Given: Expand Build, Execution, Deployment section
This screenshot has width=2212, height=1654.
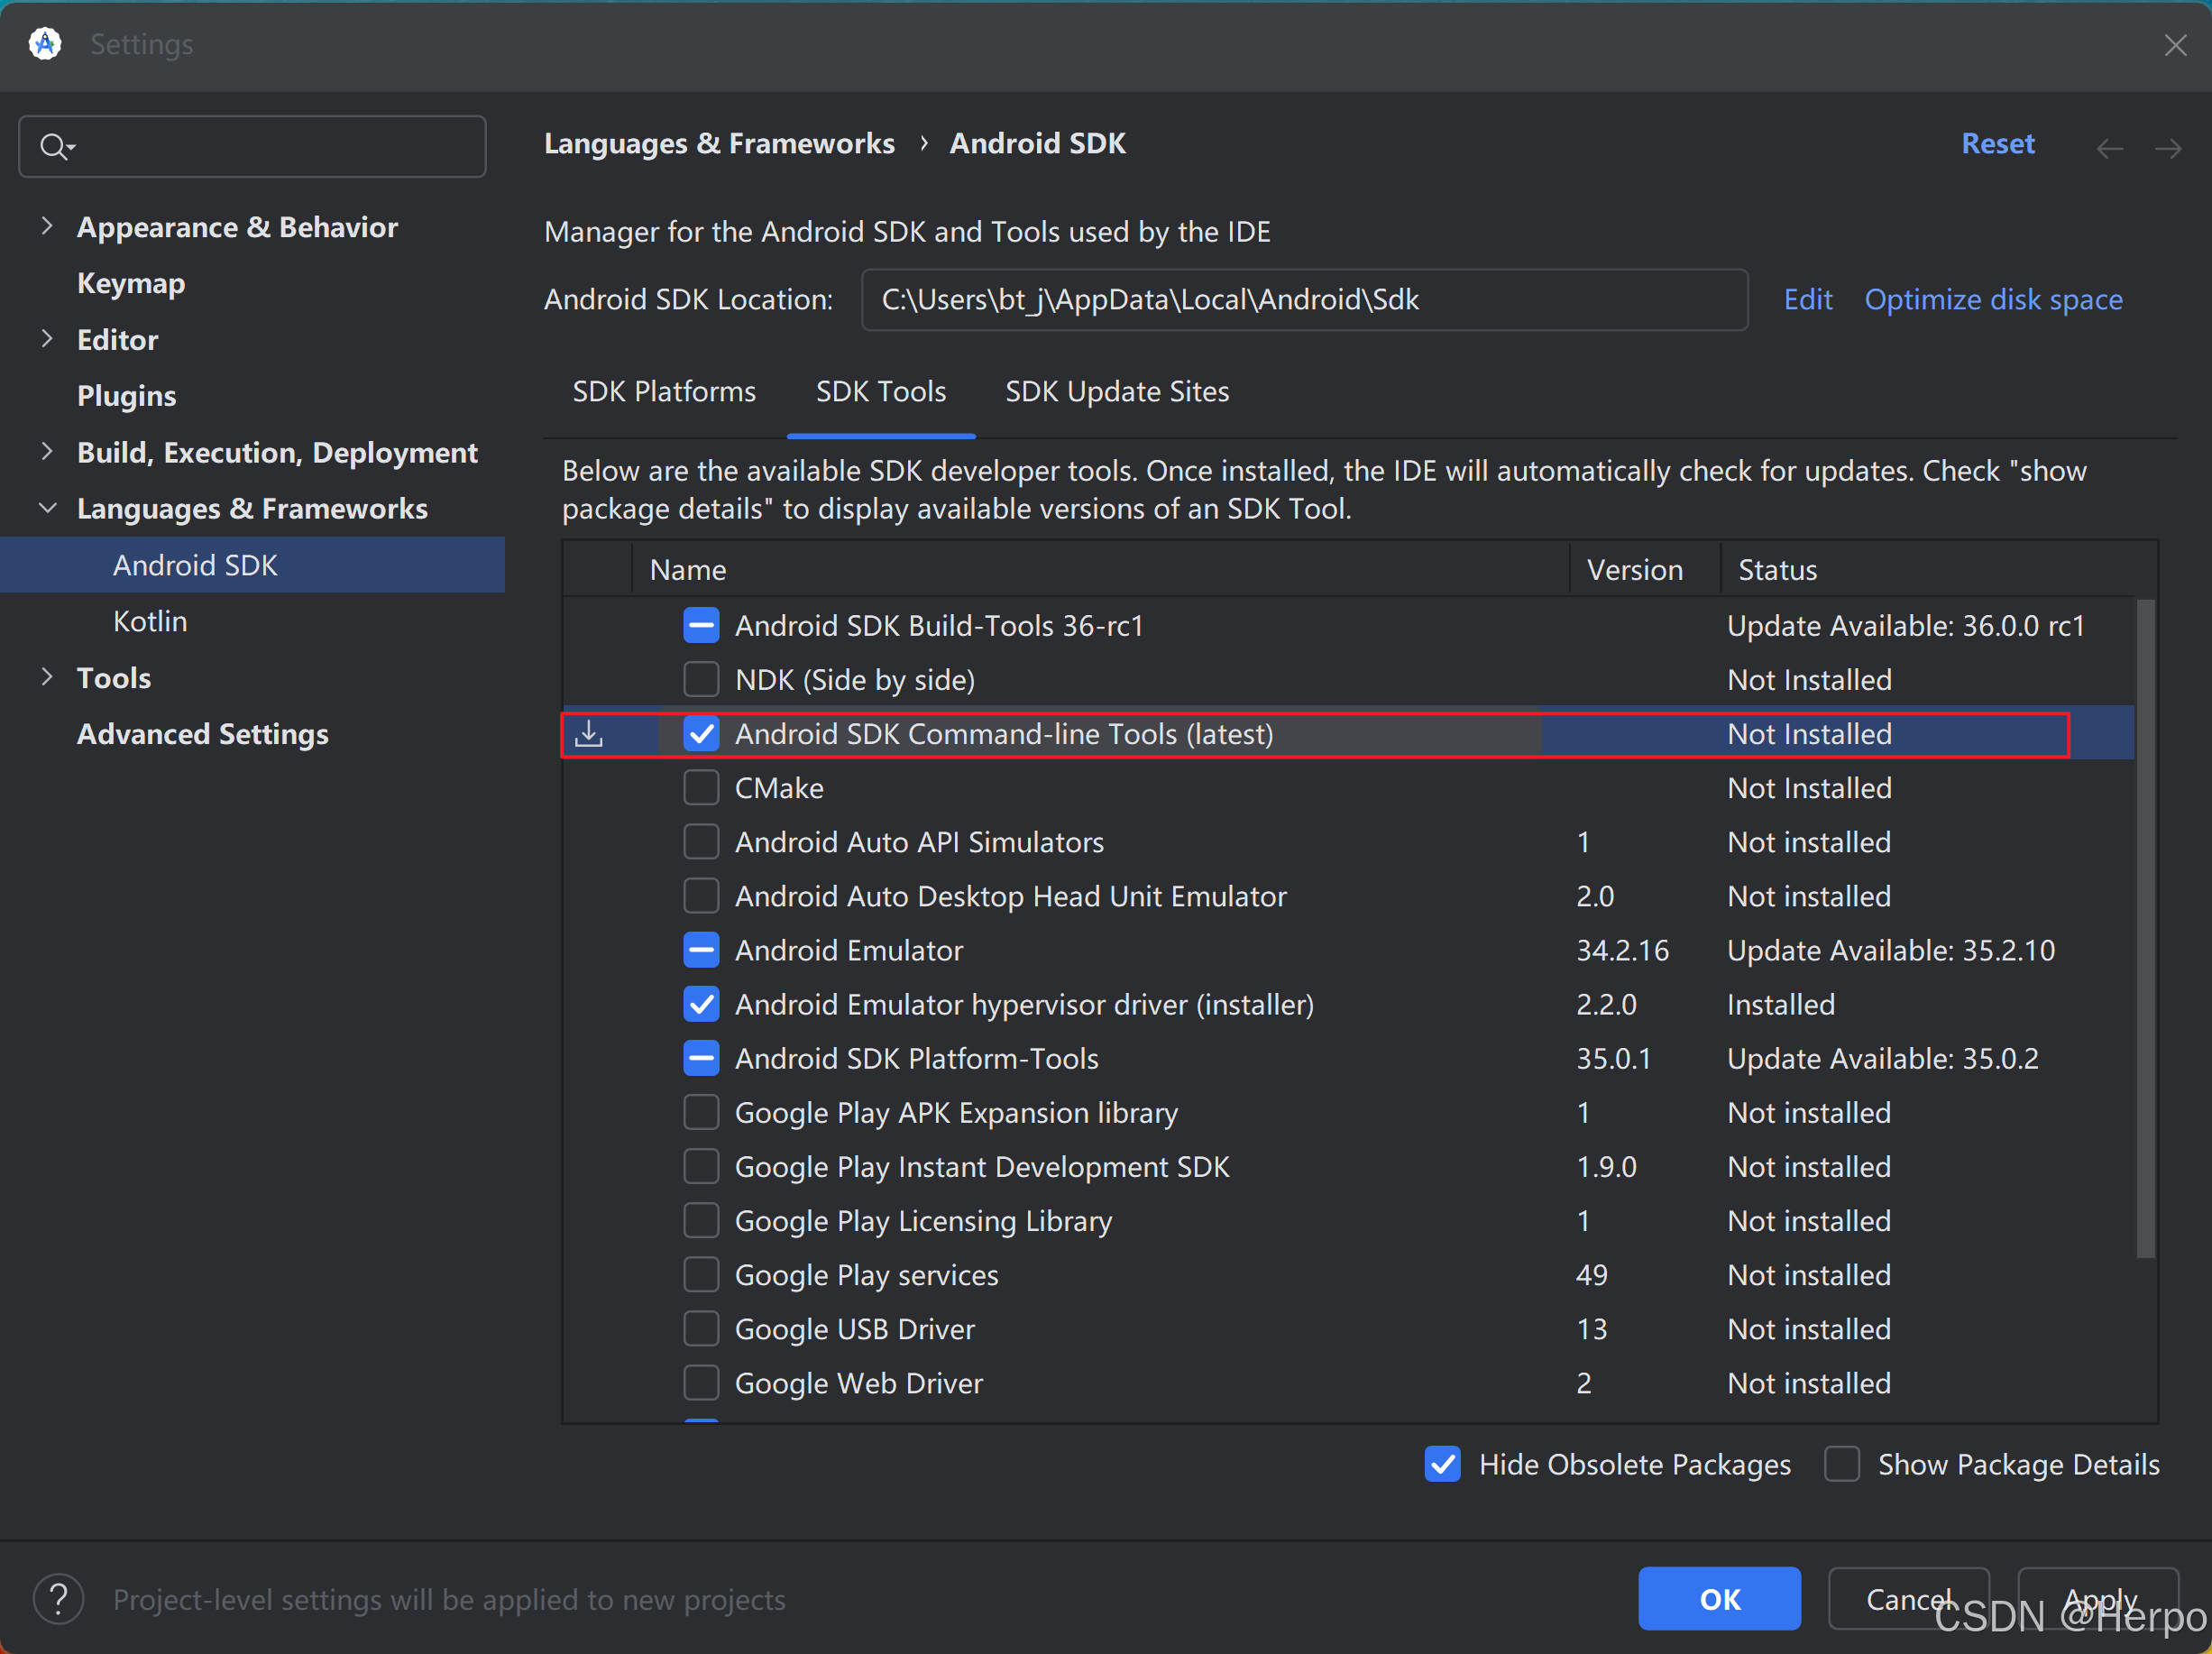Looking at the screenshot, I should [47, 451].
